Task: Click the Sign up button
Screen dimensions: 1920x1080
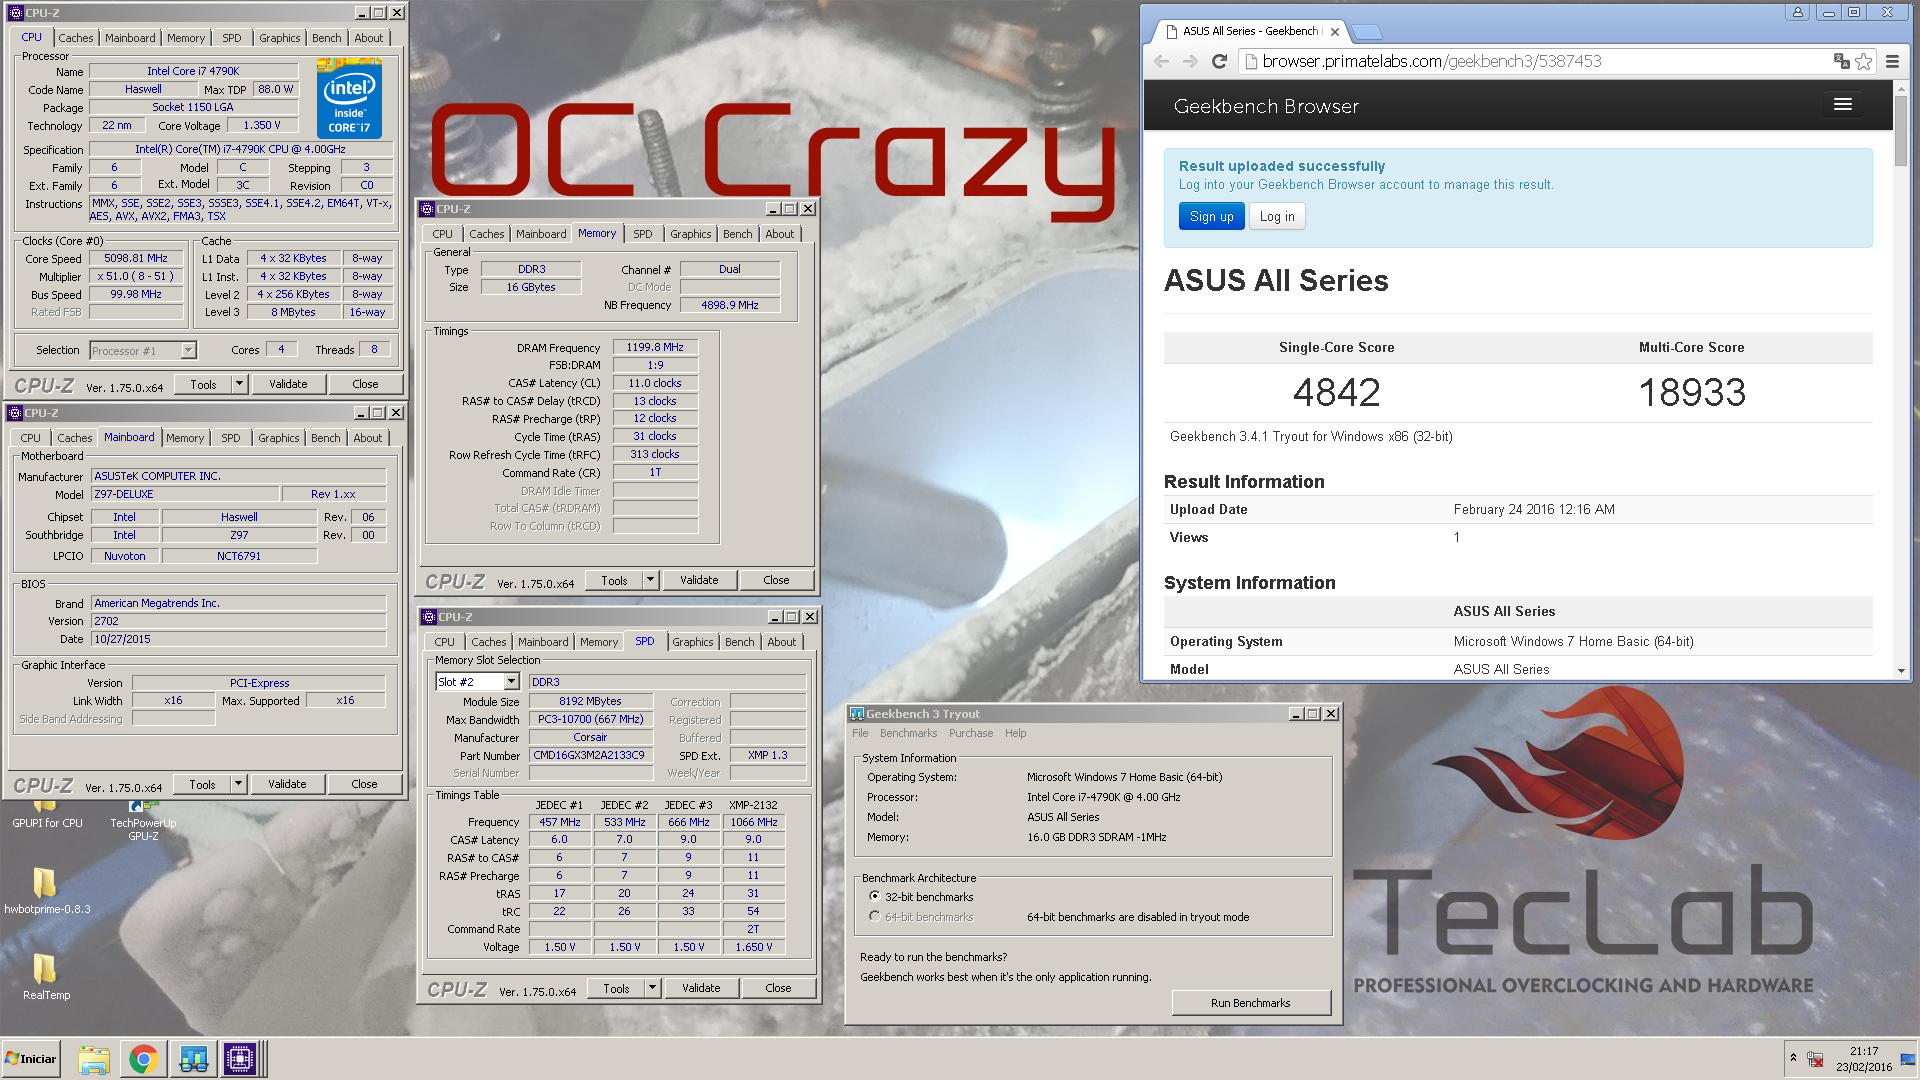Action: coord(1211,216)
